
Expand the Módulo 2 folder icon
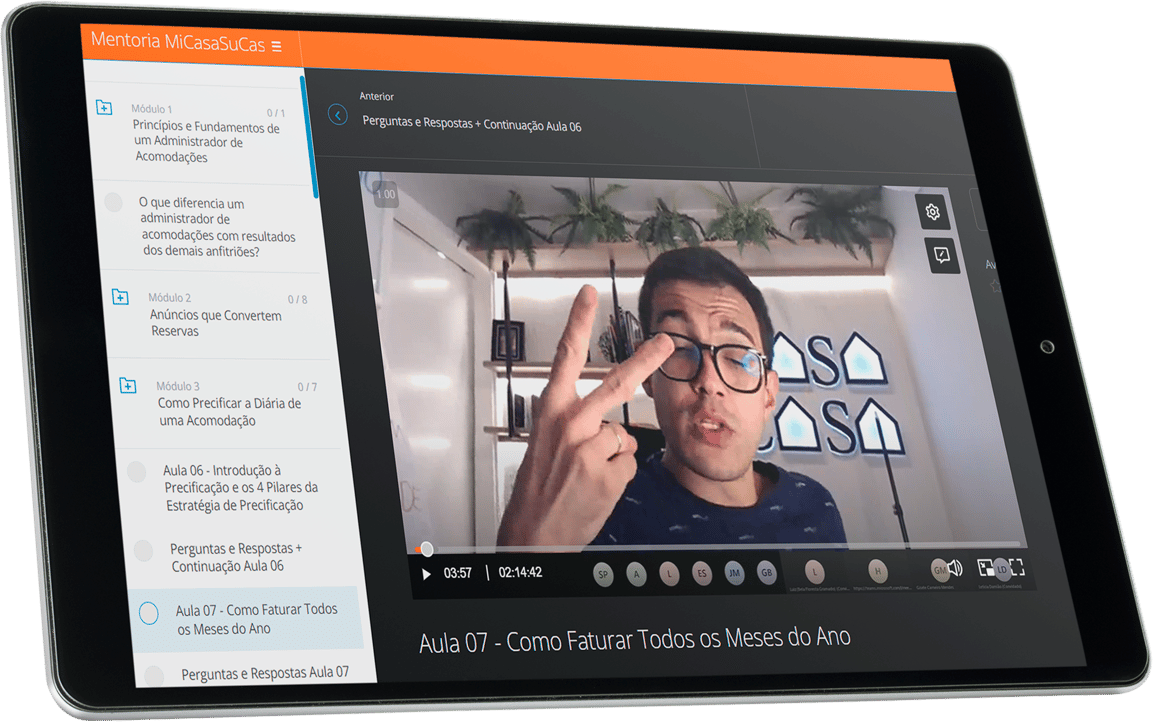tap(120, 296)
